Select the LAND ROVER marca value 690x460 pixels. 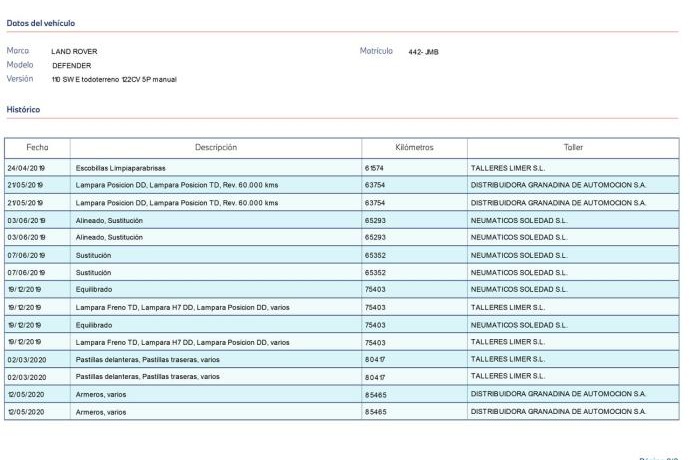[74, 51]
